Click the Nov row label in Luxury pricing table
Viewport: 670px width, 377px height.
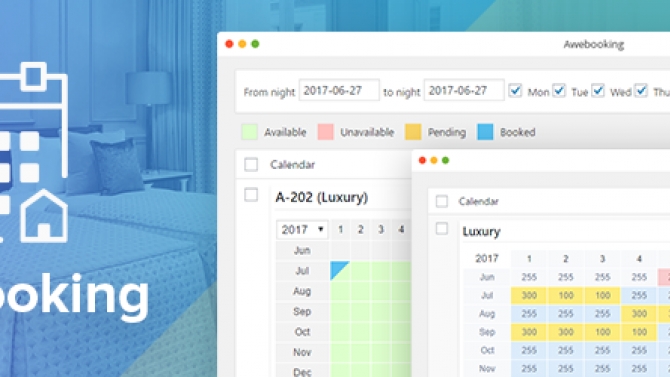point(487,368)
